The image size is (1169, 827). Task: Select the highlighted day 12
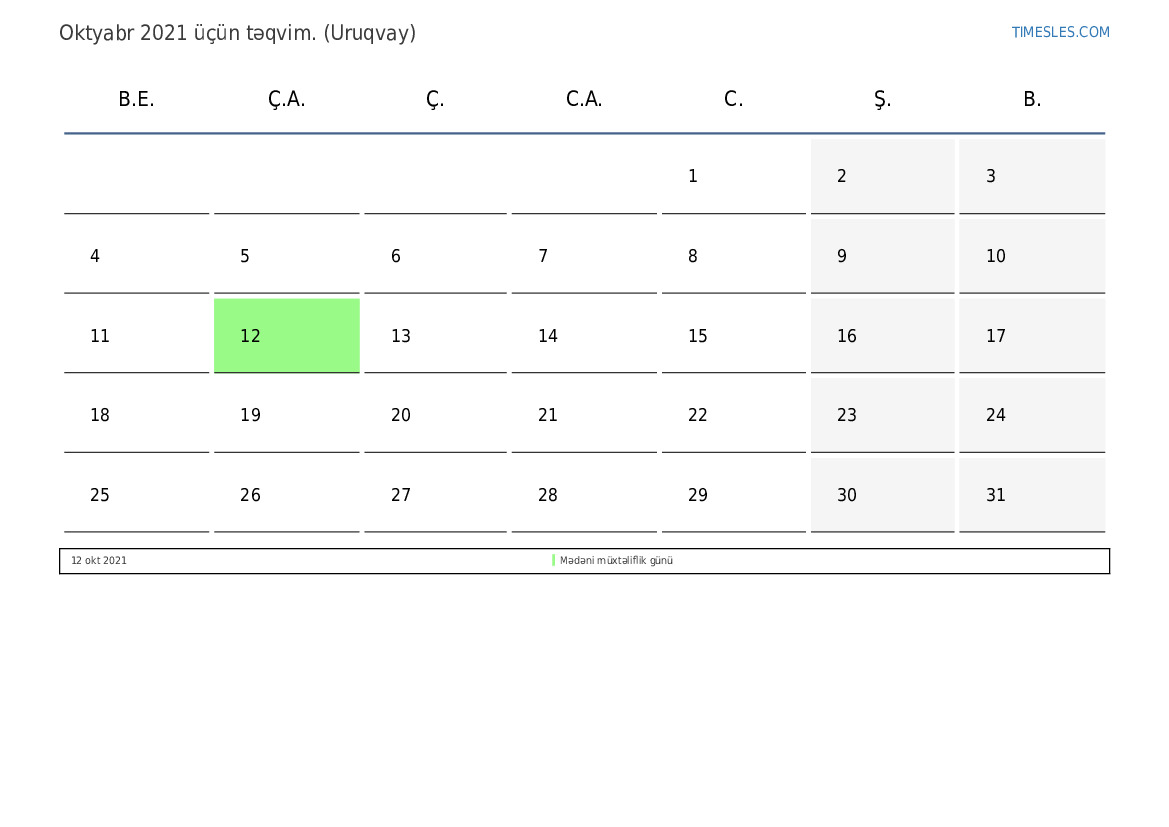(x=286, y=336)
